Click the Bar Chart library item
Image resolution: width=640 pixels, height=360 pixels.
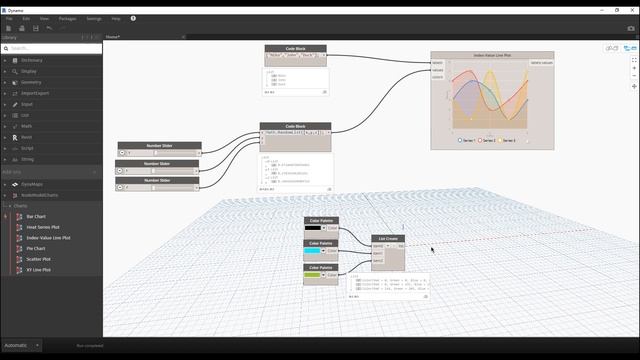click(x=36, y=217)
